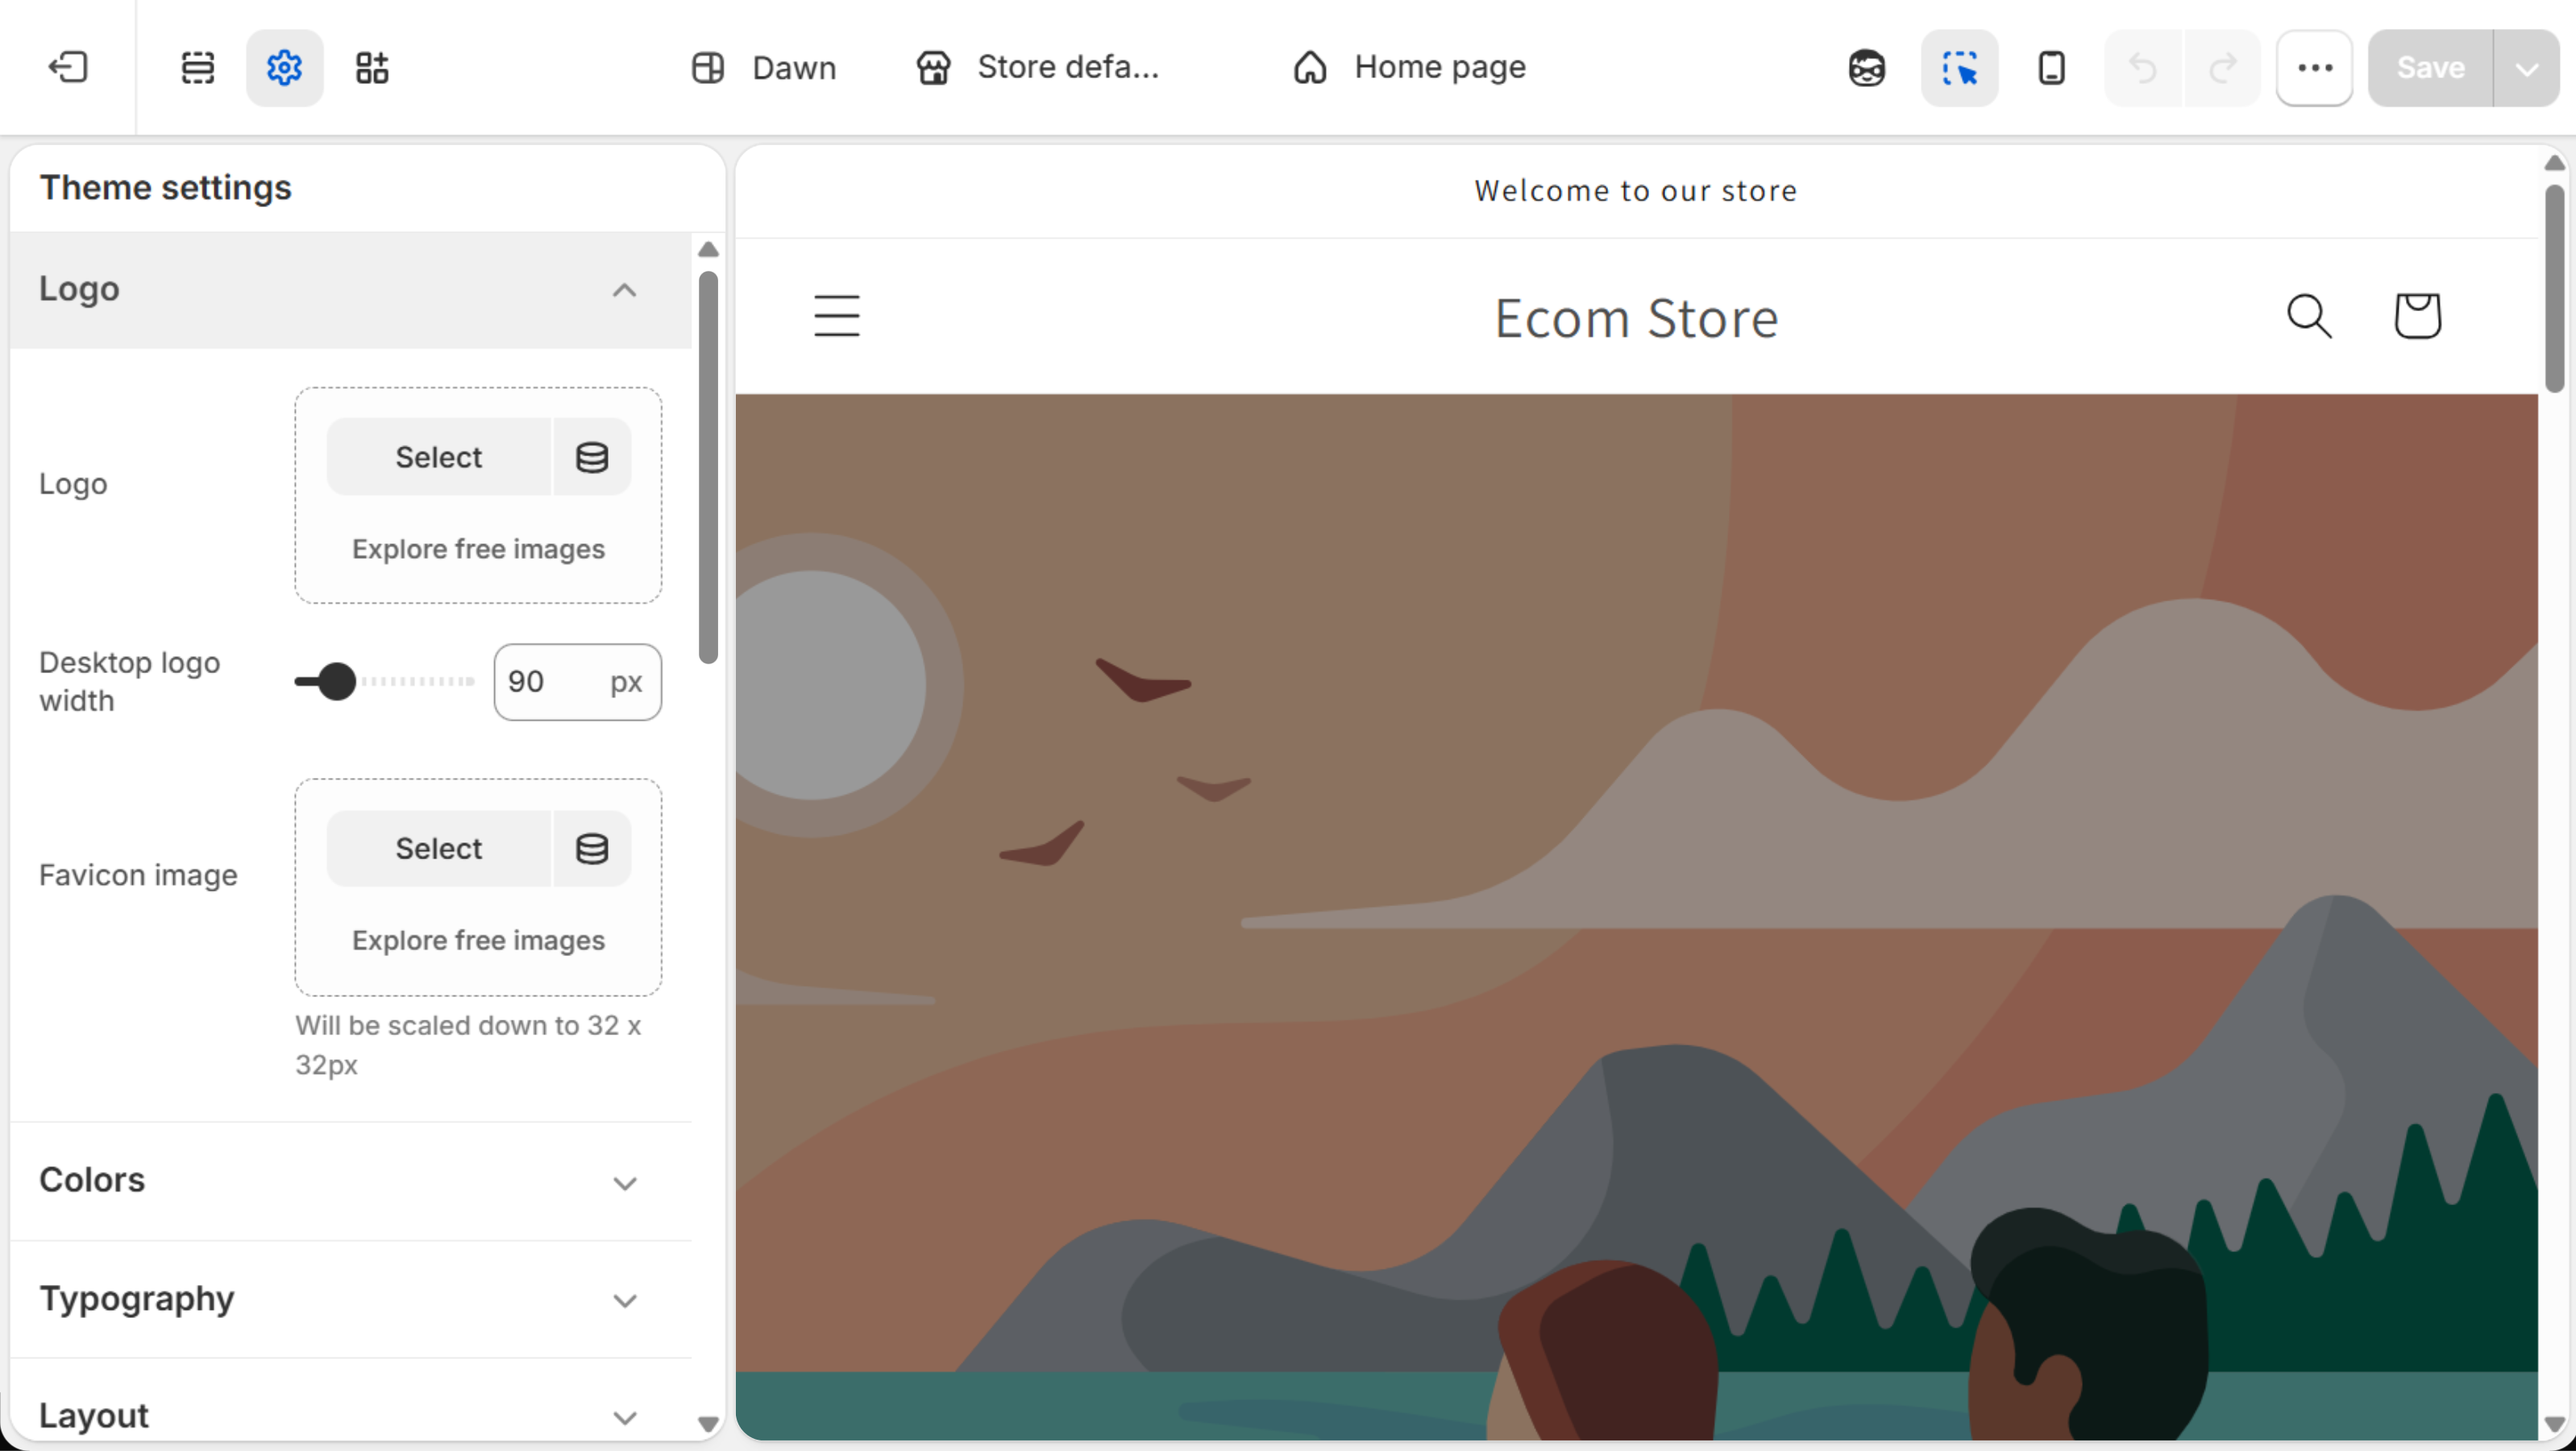2576x1451 pixels.
Task: Switch to the mobile preview icon
Action: pos(2051,67)
